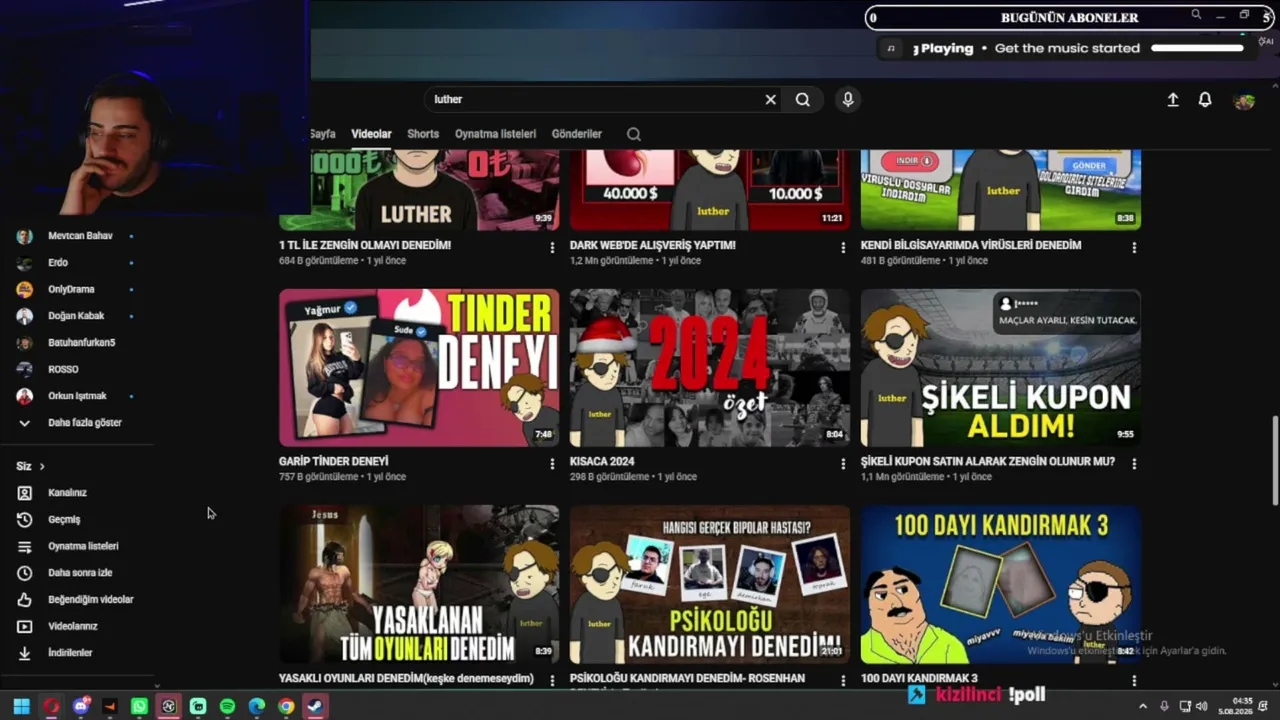Open WhatsApp from the taskbar

click(x=139, y=707)
